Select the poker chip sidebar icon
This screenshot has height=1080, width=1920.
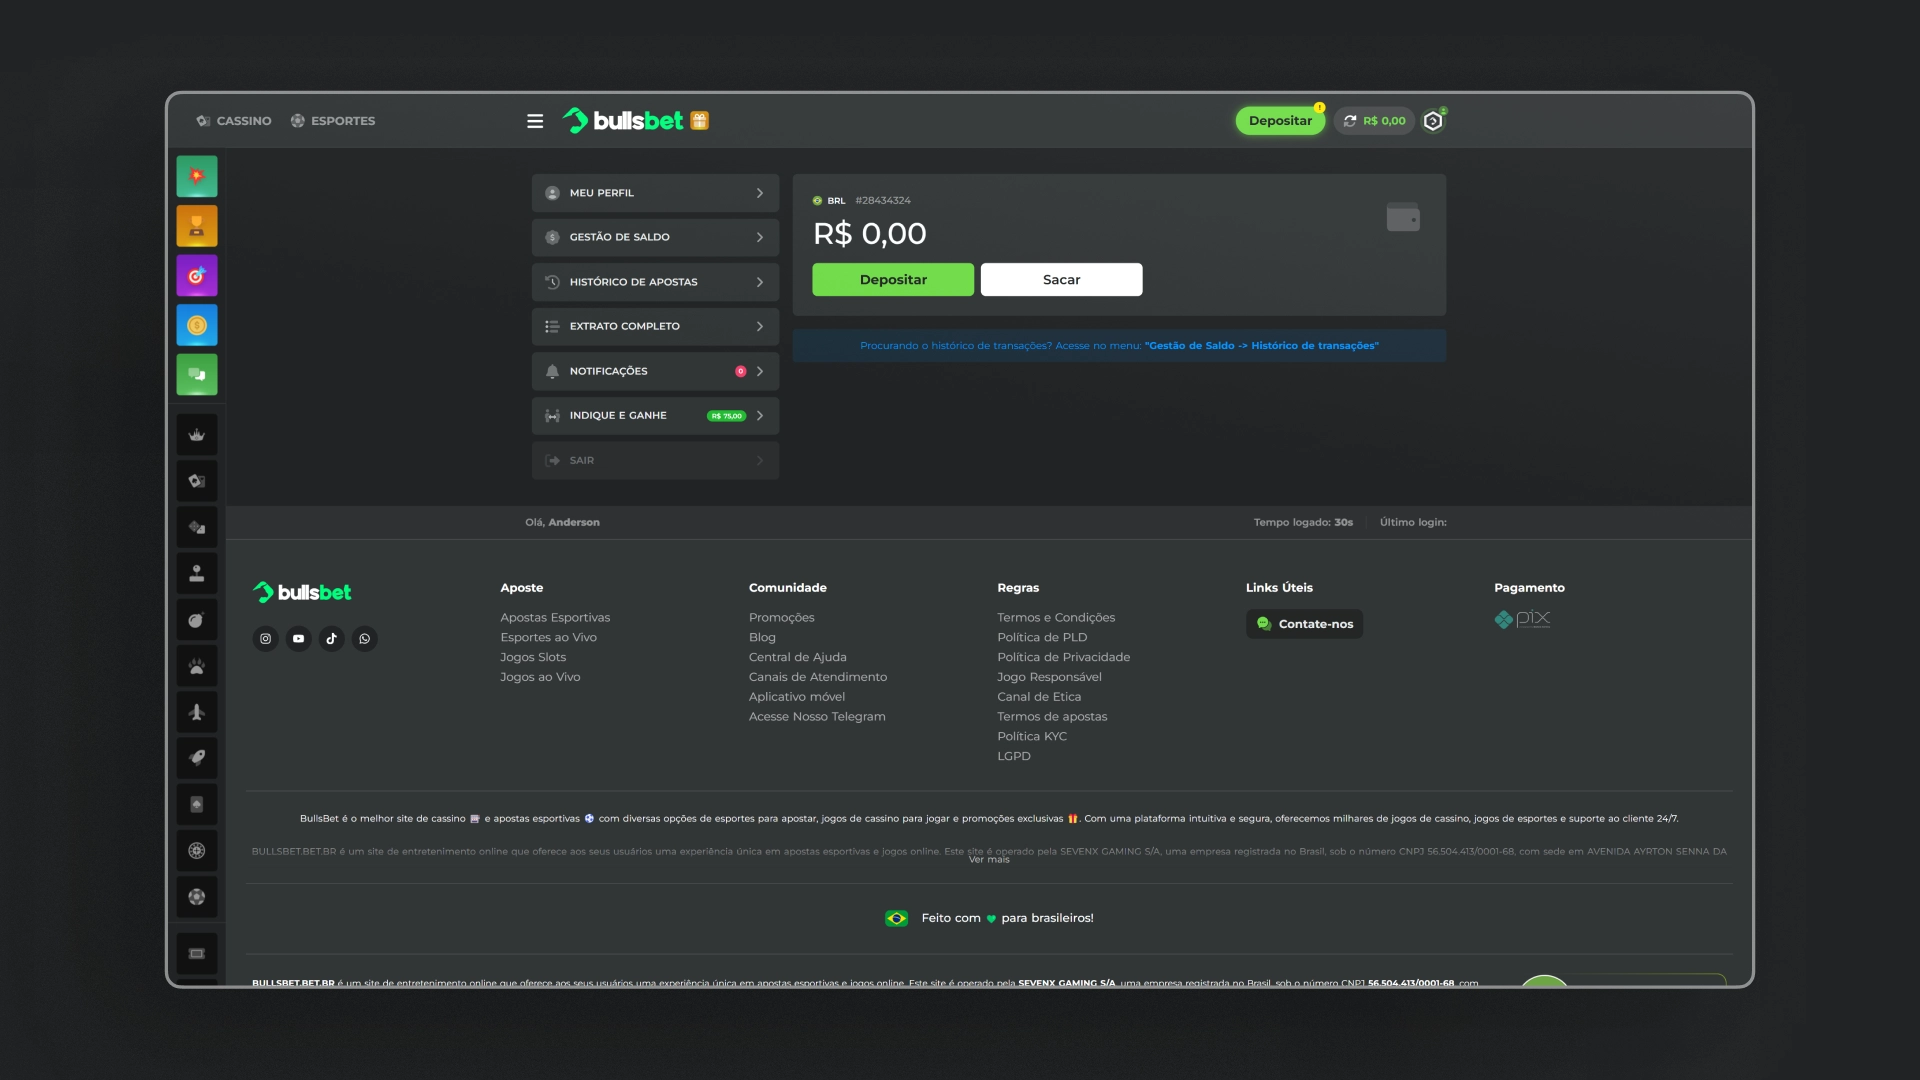[197, 896]
